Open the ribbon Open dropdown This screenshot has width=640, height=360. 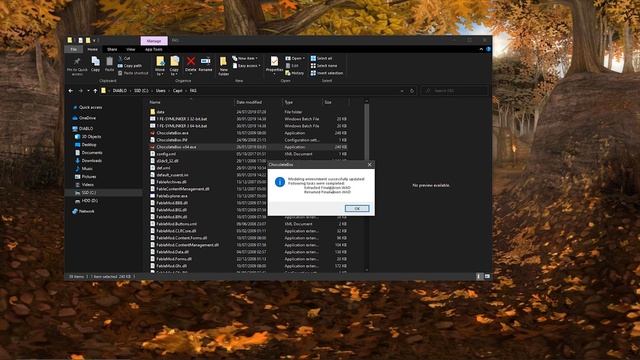click(295, 58)
